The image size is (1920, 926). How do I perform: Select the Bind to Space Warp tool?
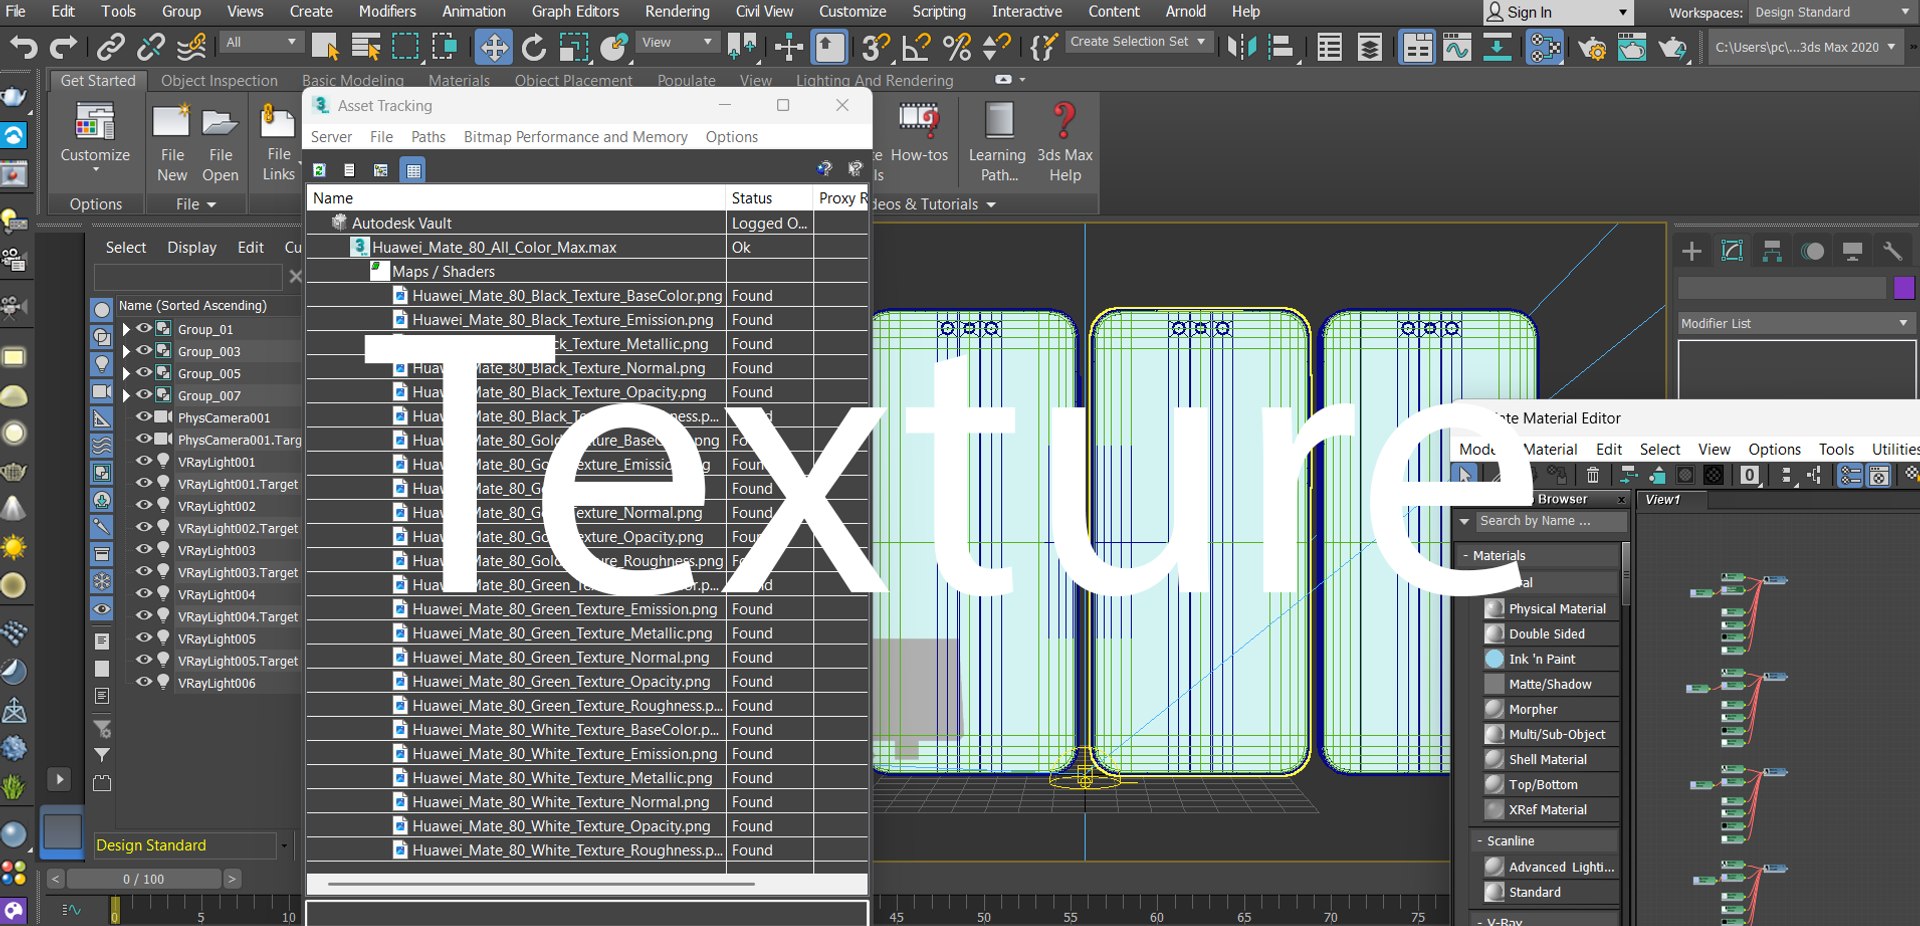(191, 47)
